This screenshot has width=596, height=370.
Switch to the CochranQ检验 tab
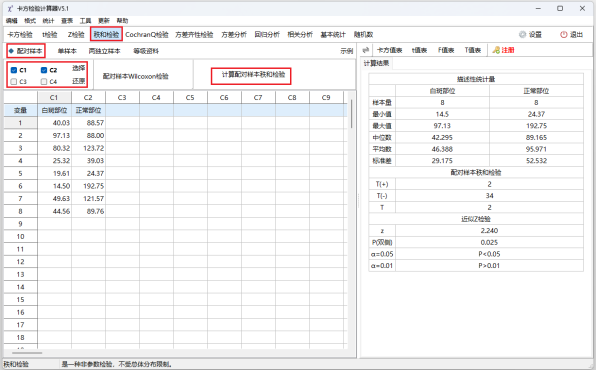[147, 35]
